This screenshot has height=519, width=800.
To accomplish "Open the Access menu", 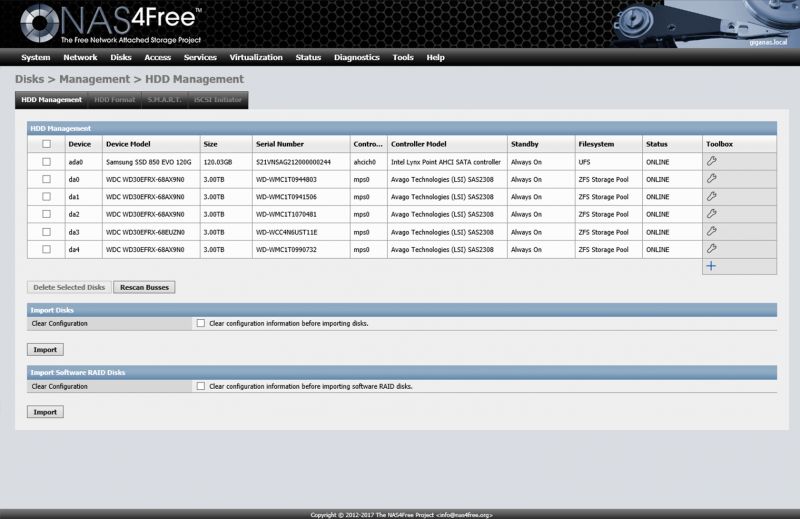I will click(x=158, y=57).
